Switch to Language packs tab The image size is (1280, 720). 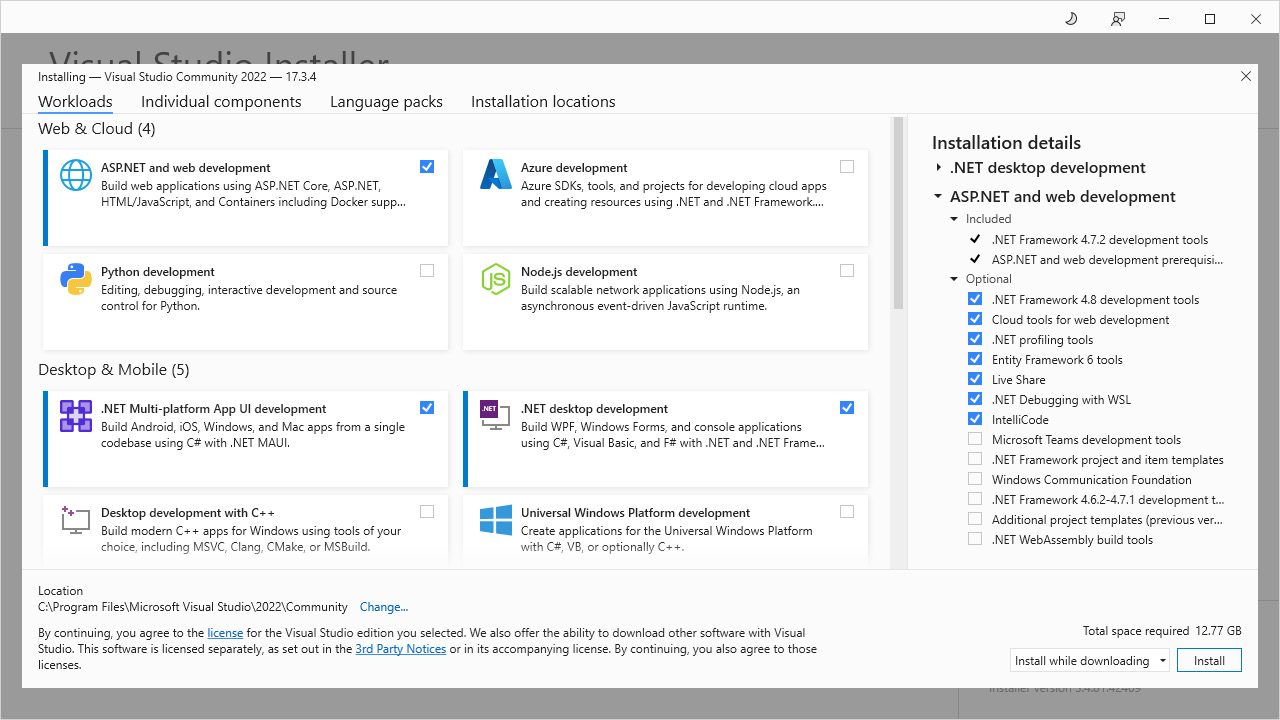tap(386, 102)
